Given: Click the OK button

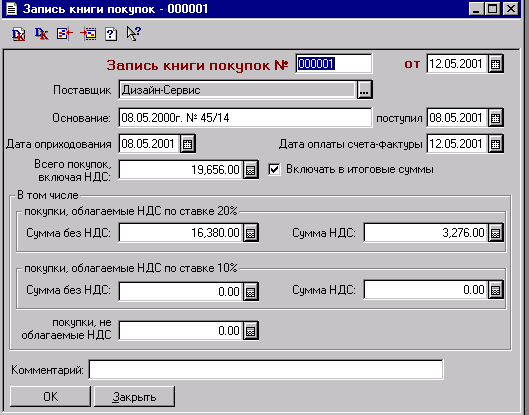Looking at the screenshot, I should click(x=51, y=397).
